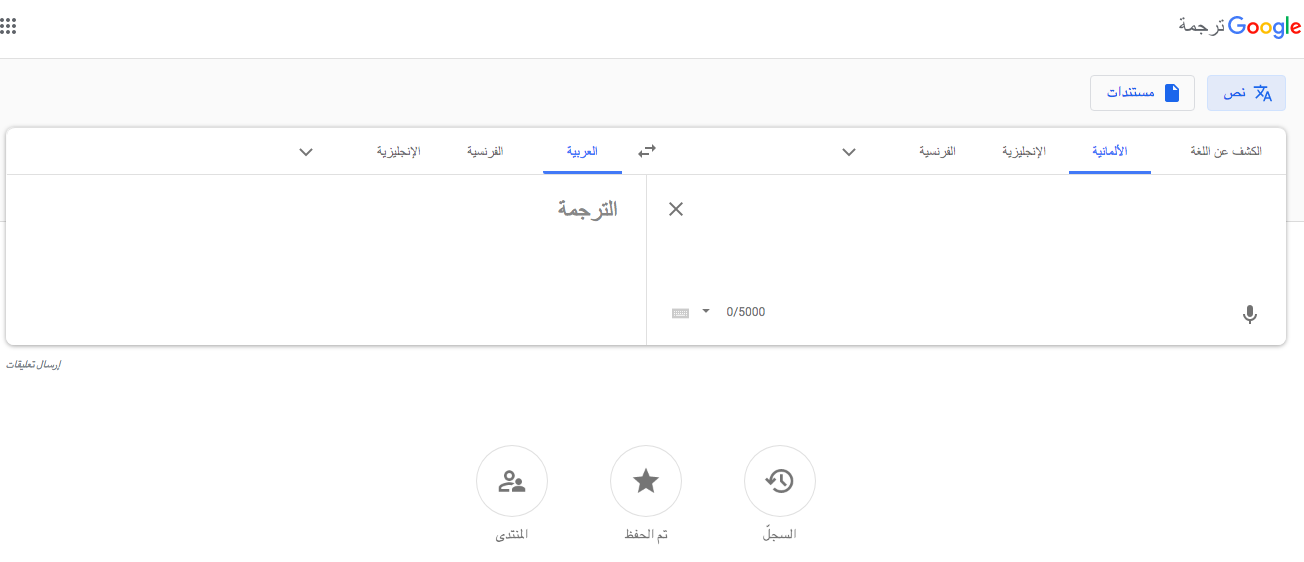
Task: Open the History (السجل) icon
Action: 780,481
